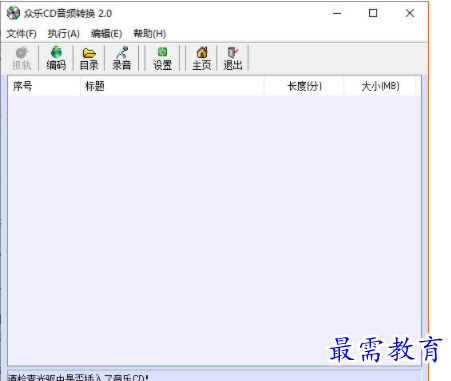Open the 目录 (directory) folder icon
This screenshot has width=451, height=381.
coord(89,58)
